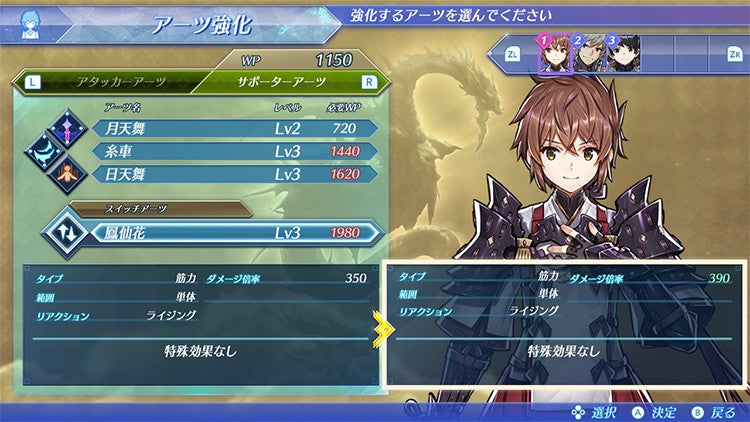This screenshot has height=422, width=750.
Task: Switch to サポーターアーツ tab
Action: pos(281,82)
